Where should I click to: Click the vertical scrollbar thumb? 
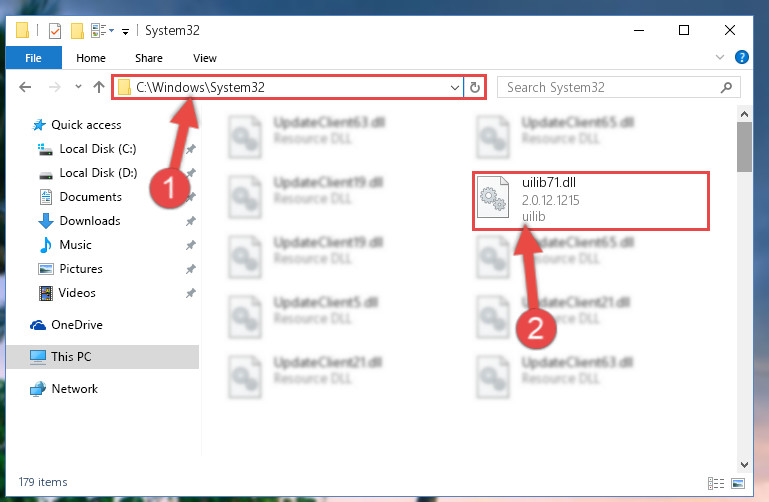[744, 147]
